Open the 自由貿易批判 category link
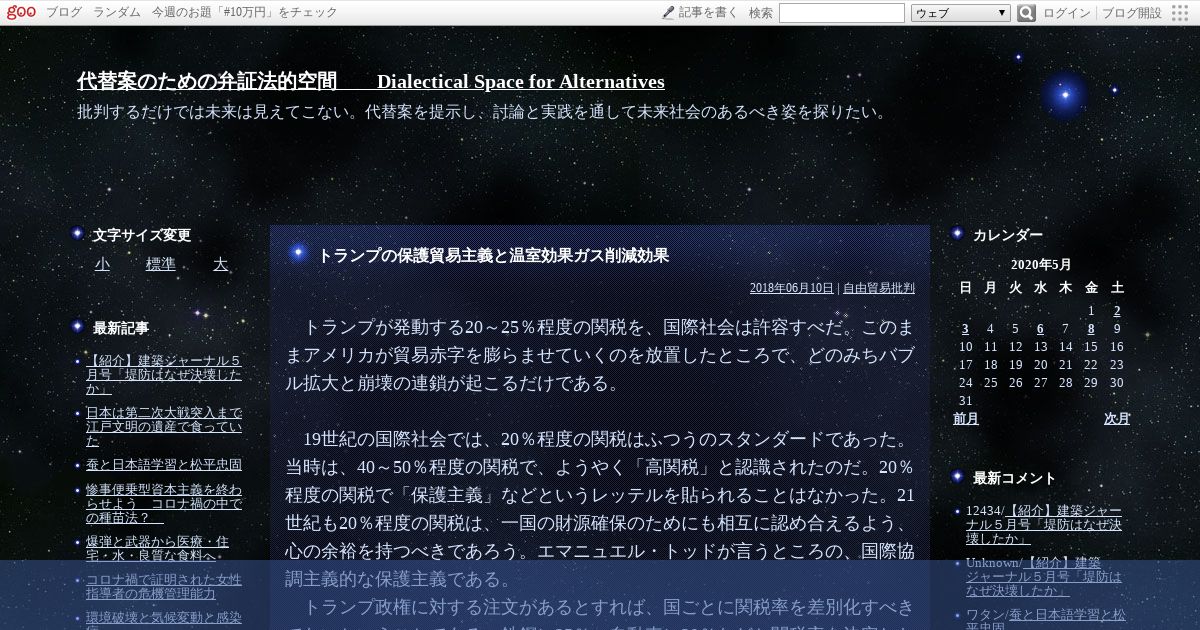Viewport: 1200px width, 630px height. 879,288
